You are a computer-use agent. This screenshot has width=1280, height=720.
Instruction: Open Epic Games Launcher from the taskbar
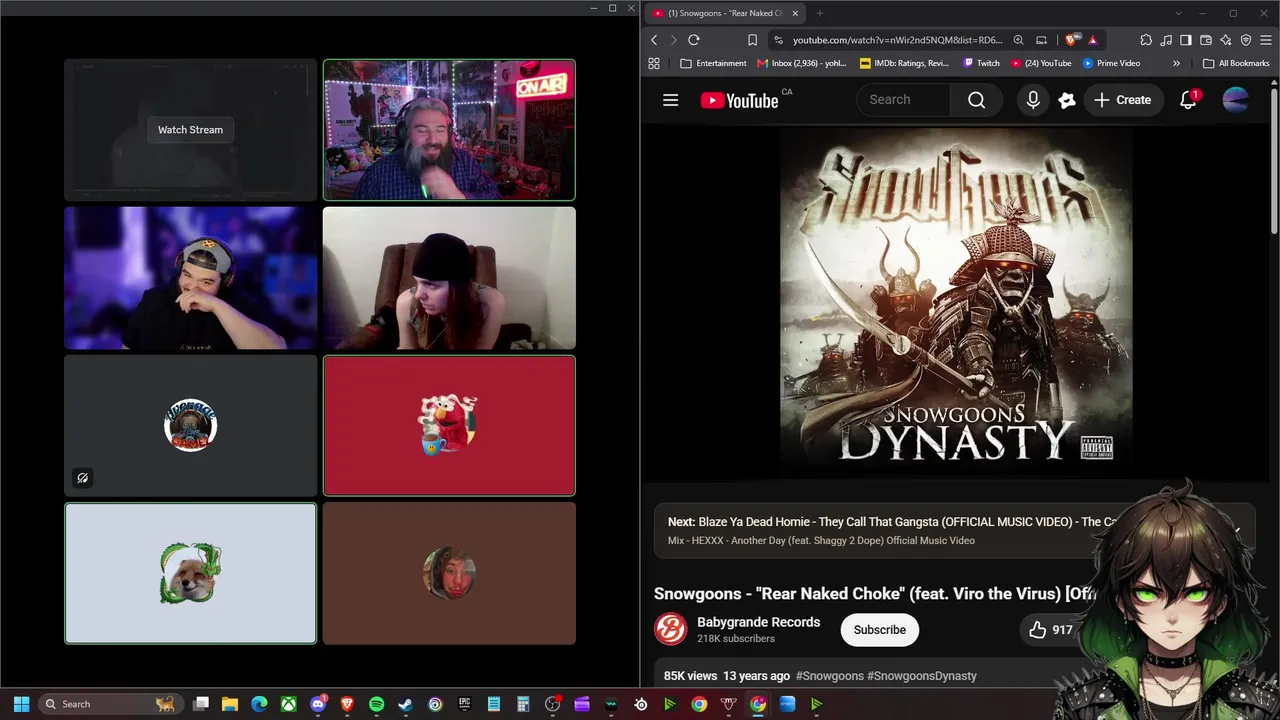pyautogui.click(x=464, y=704)
